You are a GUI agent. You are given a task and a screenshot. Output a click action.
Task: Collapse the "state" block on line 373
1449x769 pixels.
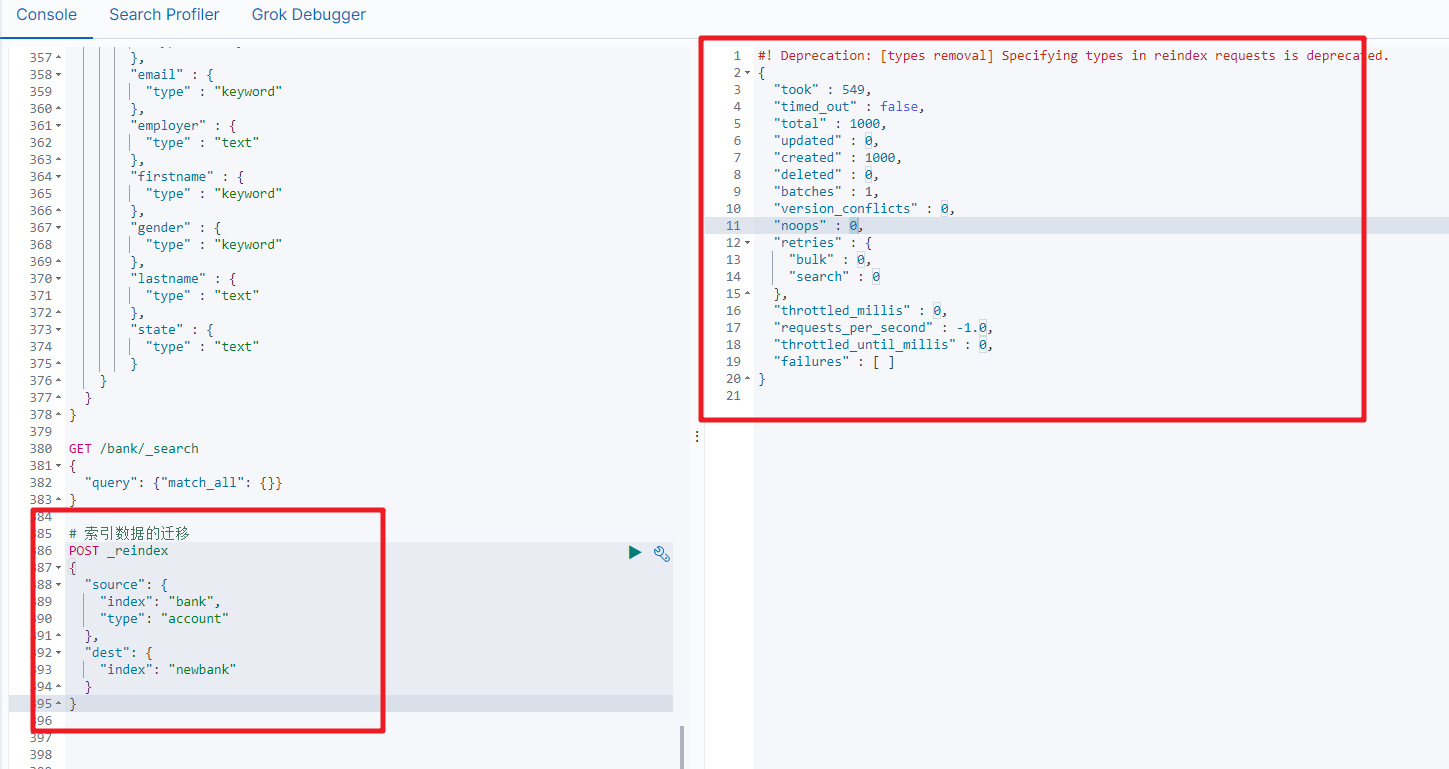(58, 330)
